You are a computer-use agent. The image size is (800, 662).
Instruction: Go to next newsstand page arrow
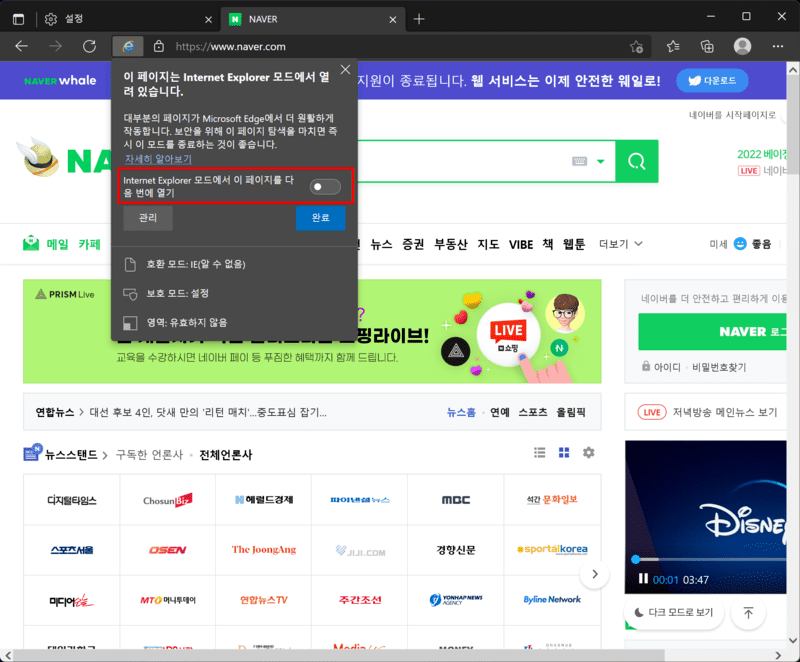pos(594,574)
